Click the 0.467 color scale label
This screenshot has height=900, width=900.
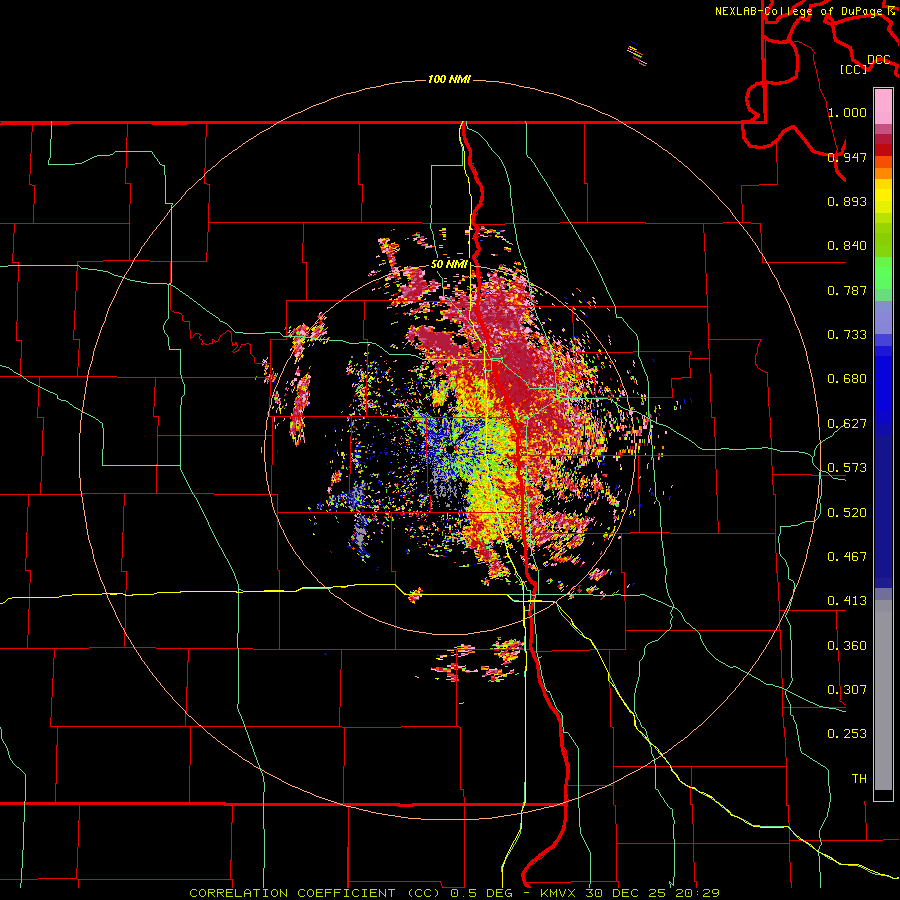point(847,557)
